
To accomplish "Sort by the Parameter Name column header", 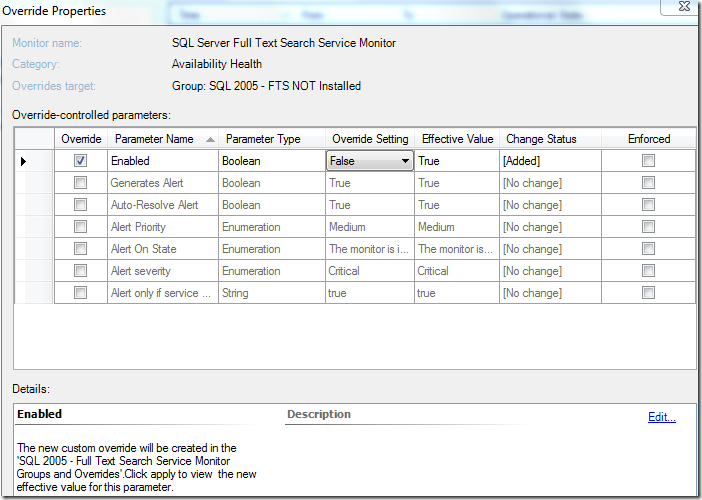I will [163, 139].
